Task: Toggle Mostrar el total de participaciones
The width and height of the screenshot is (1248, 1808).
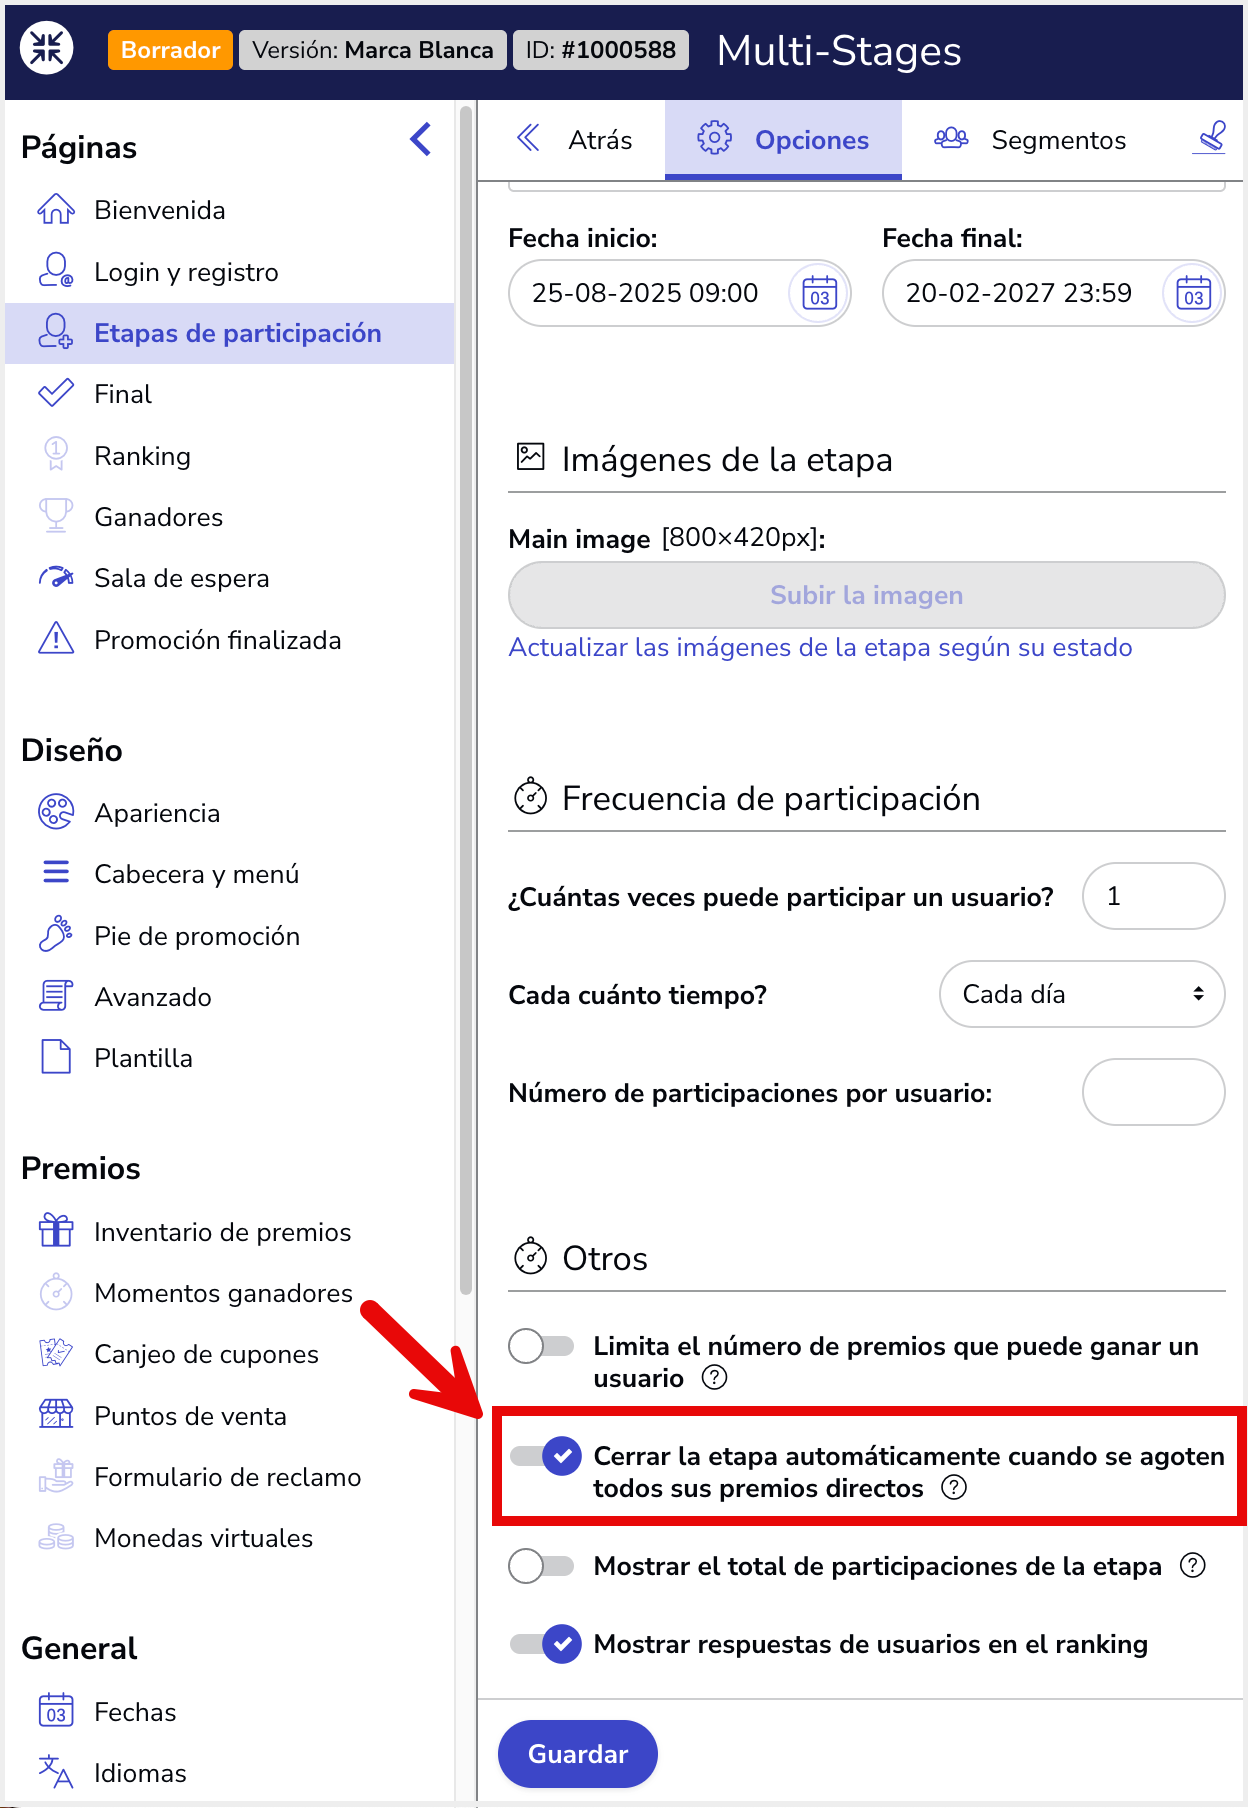Action: tap(541, 1566)
